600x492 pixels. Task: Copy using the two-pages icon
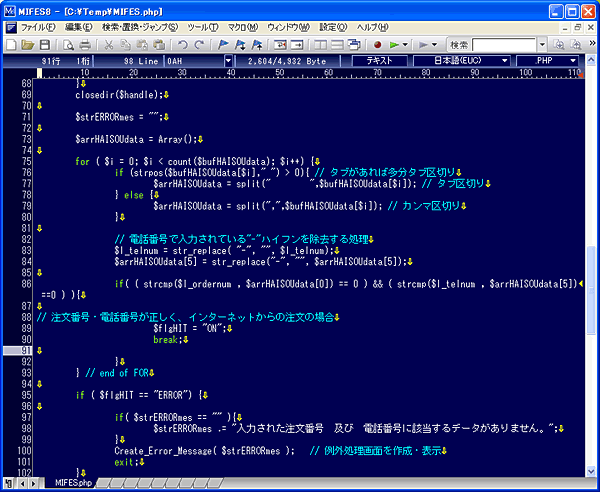click(x=125, y=45)
